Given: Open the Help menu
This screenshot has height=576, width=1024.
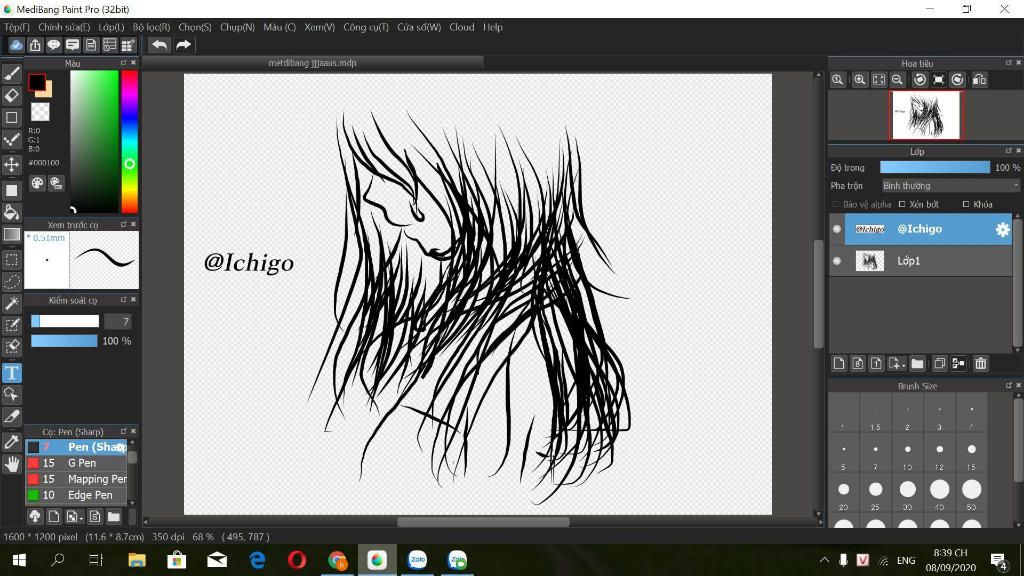Looking at the screenshot, I should 493,27.
